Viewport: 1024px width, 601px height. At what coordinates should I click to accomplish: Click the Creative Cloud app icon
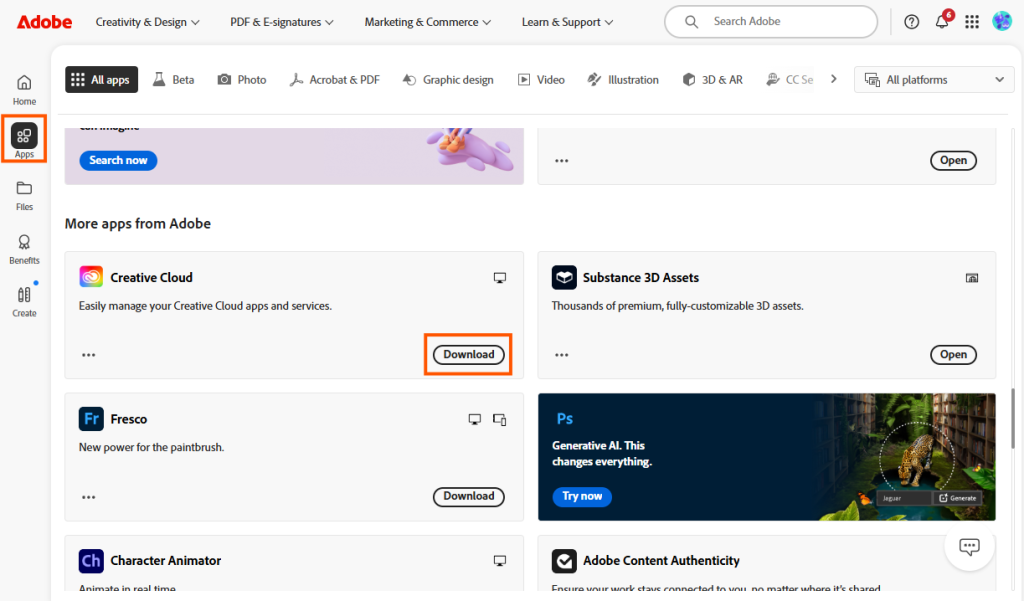91,276
